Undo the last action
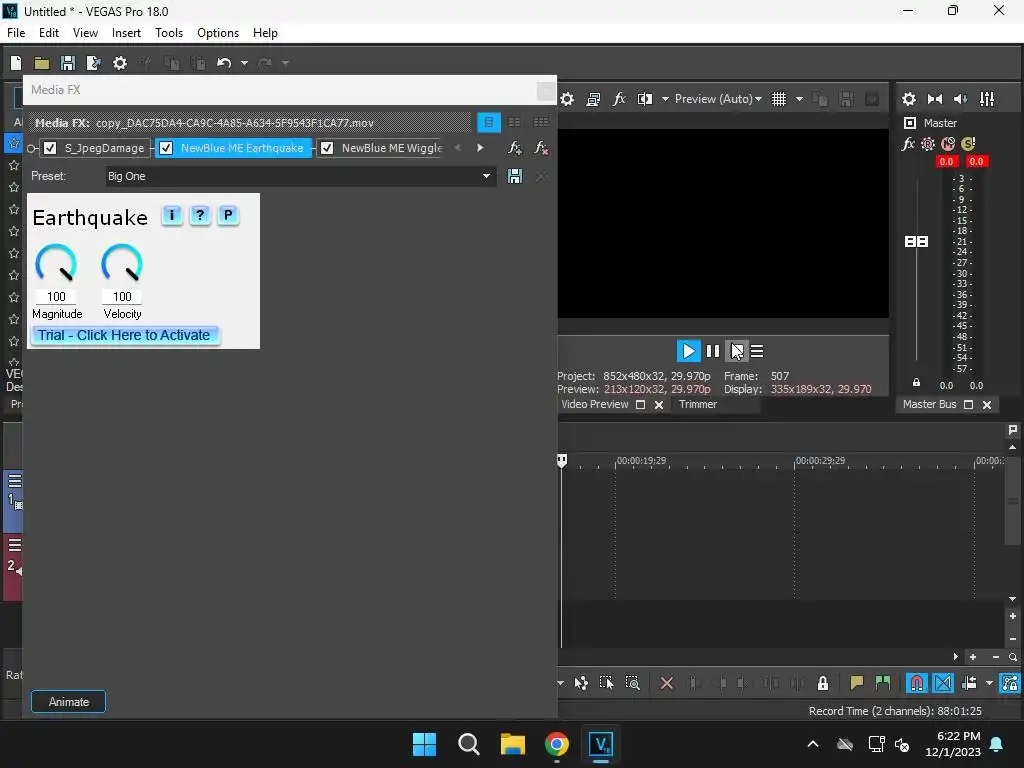Screen dimensions: 1024x768 (x=224, y=63)
